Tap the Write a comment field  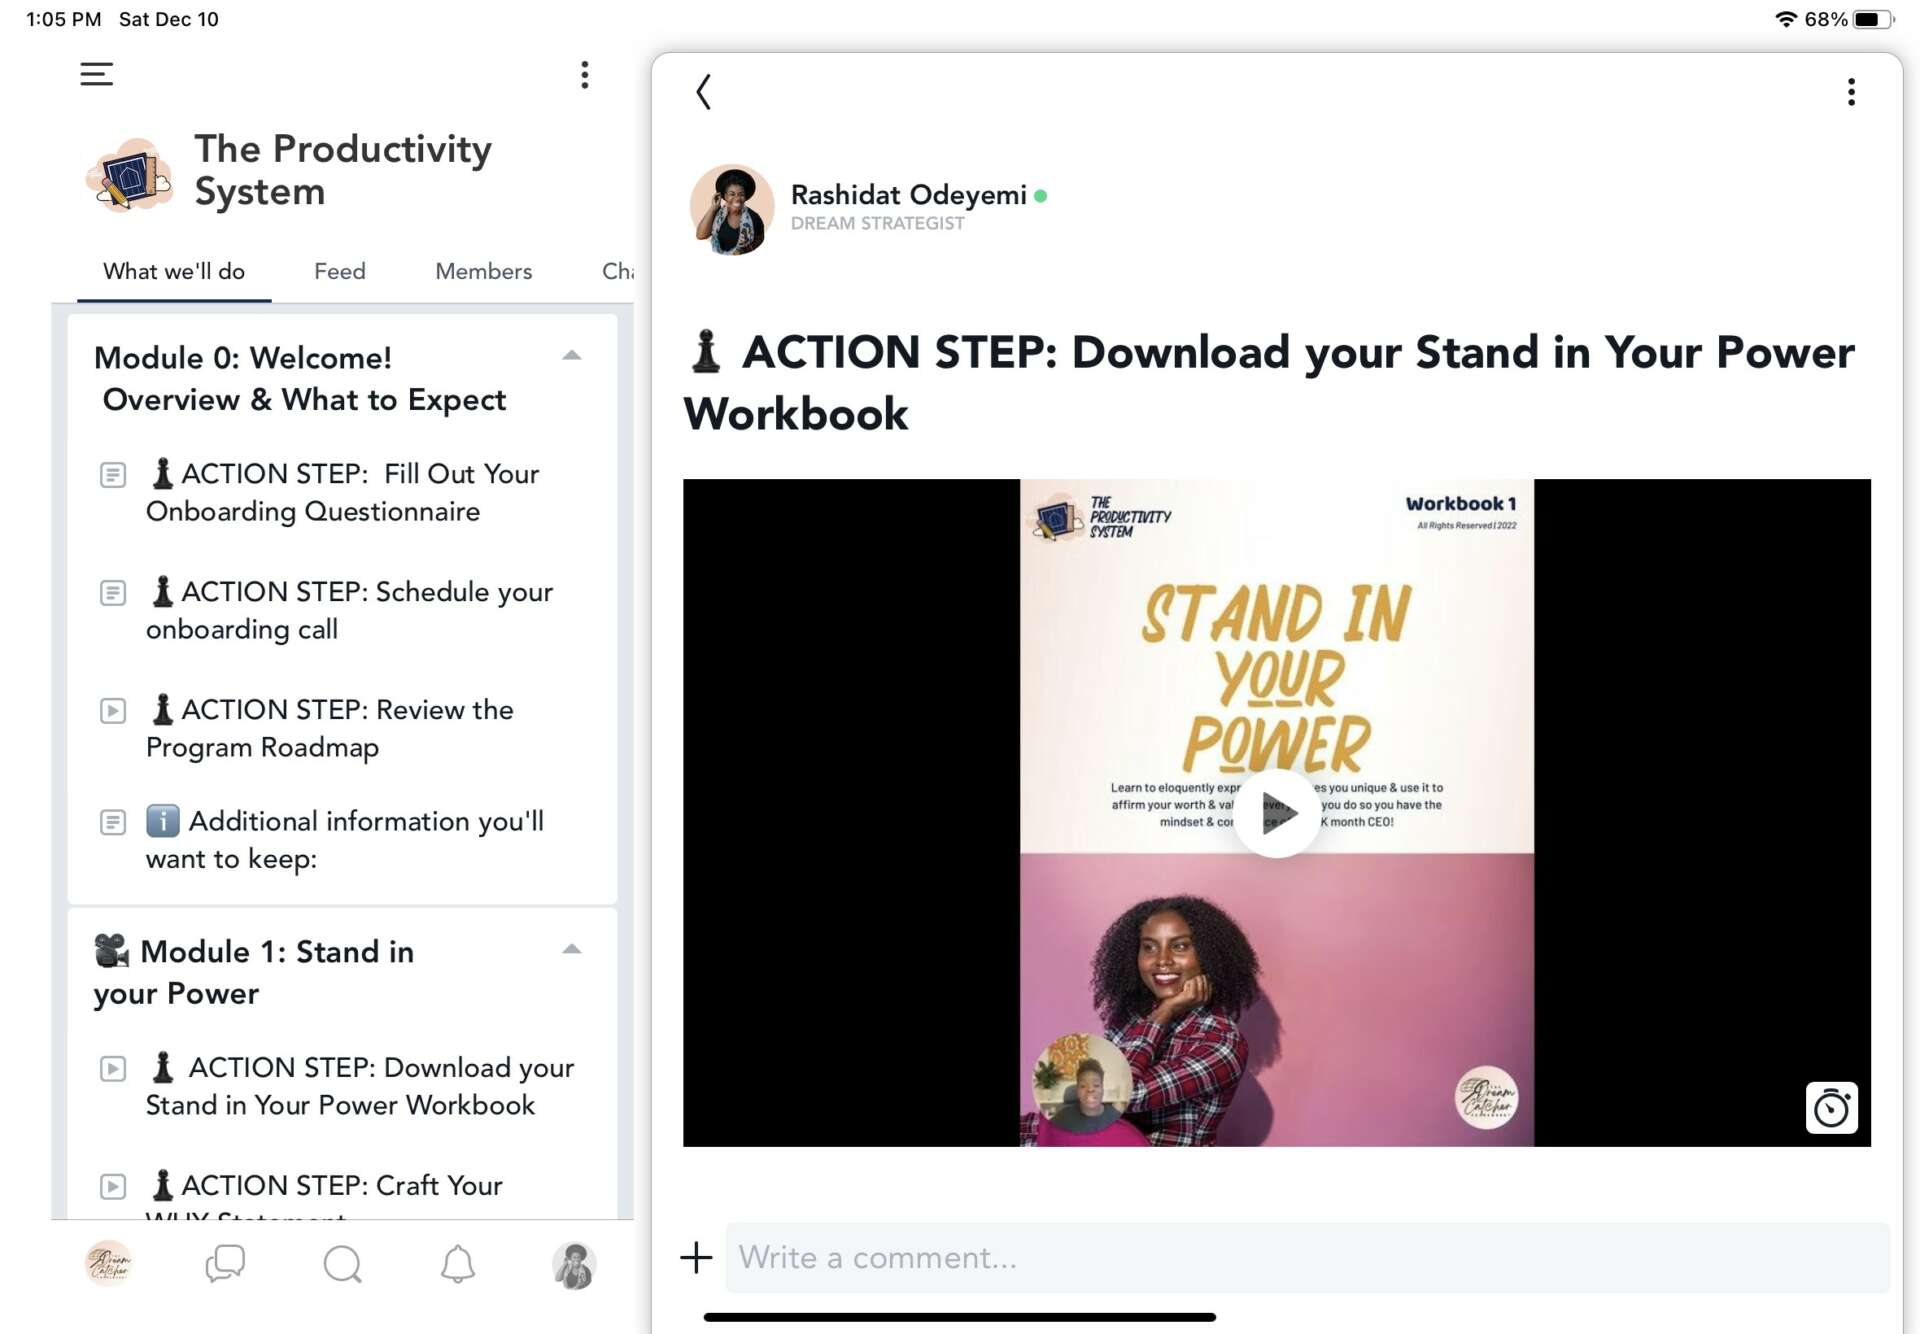pyautogui.click(x=1306, y=1257)
